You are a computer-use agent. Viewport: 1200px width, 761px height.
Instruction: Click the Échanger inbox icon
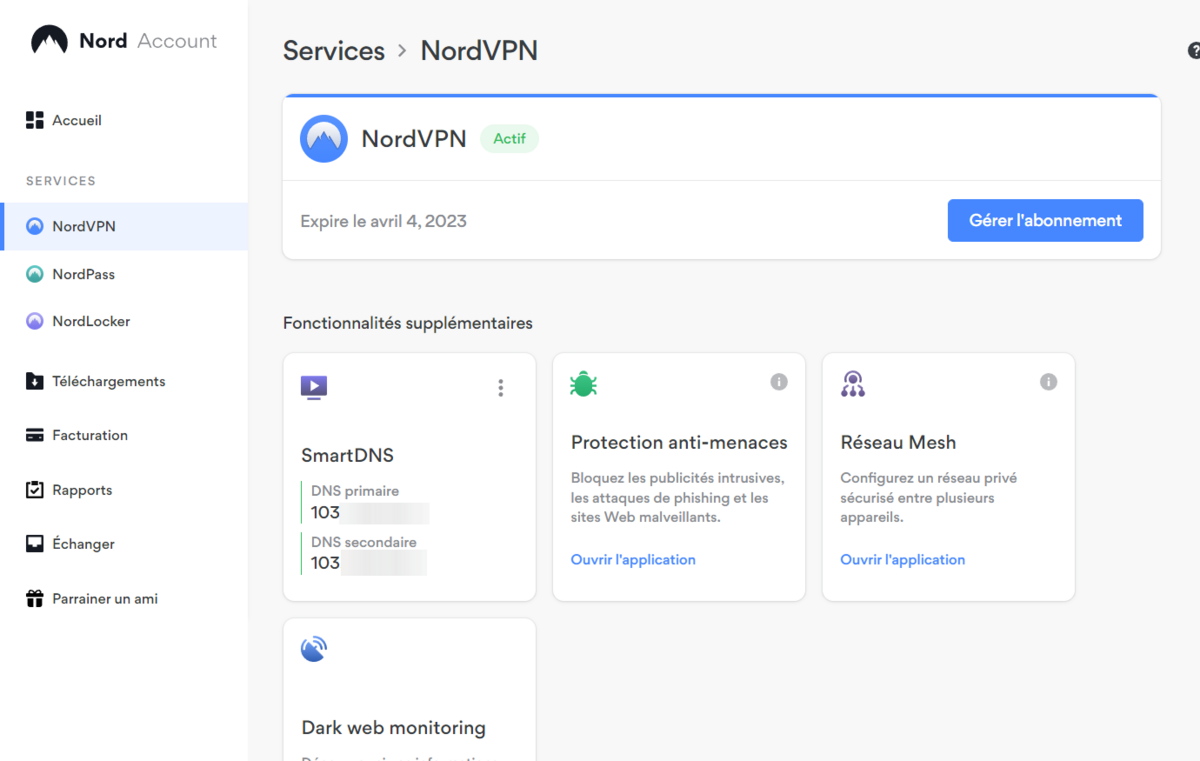coord(35,544)
